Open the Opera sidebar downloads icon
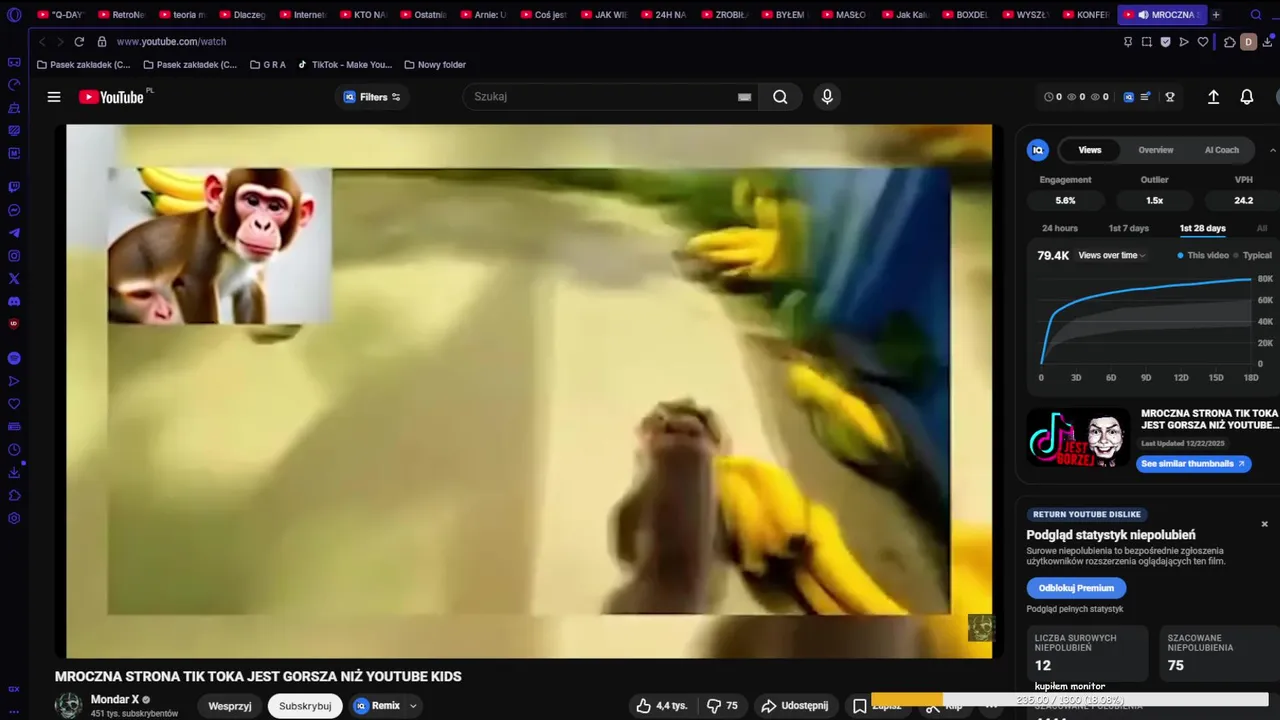This screenshot has height=720, width=1280. tap(14, 473)
